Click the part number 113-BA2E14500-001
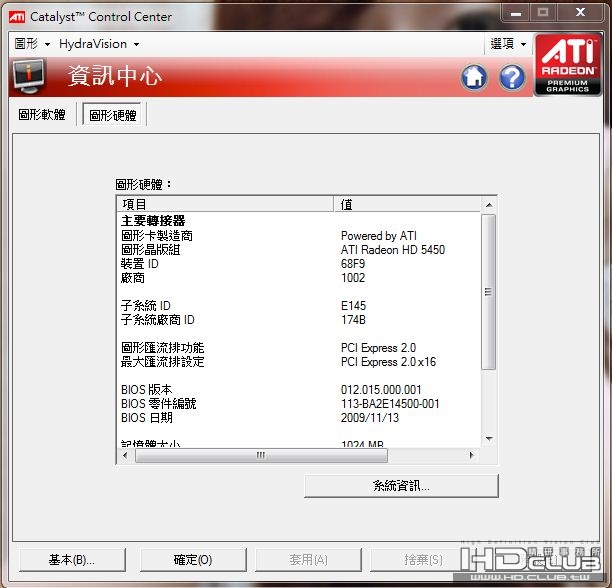612x588 pixels. tap(390, 404)
